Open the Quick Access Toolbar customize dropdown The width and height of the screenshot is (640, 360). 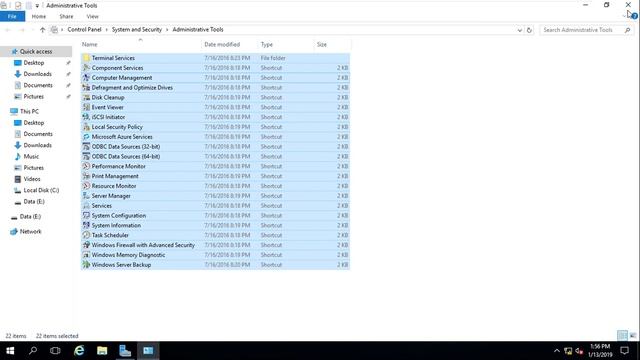37,6
